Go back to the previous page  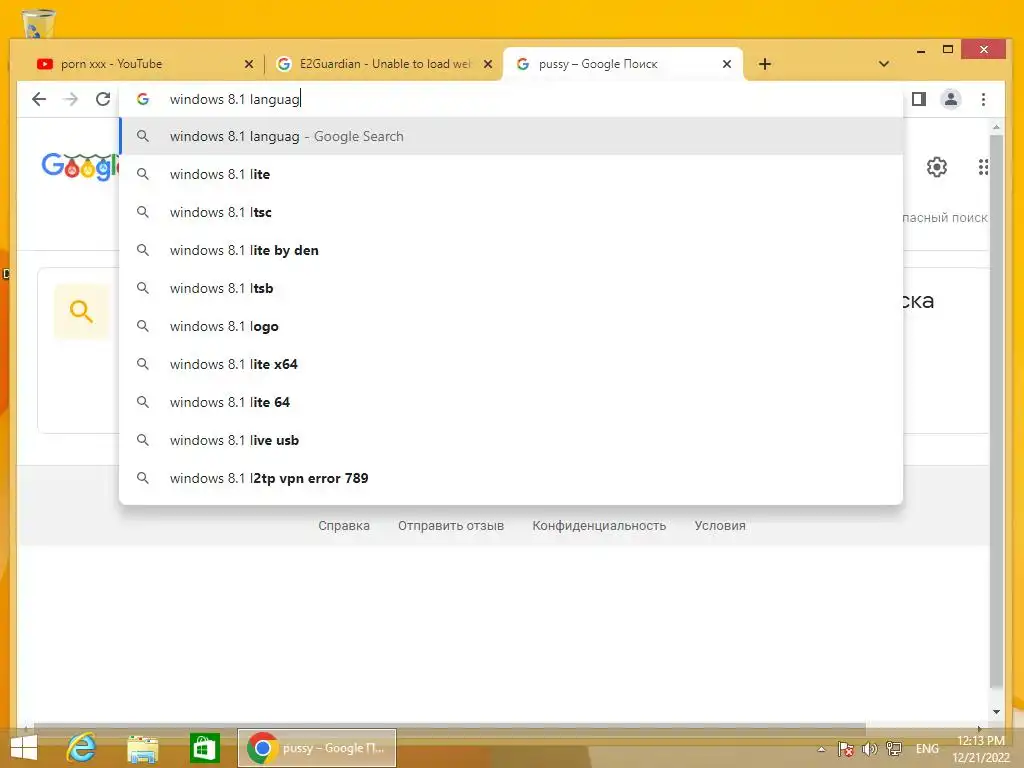pos(39,99)
